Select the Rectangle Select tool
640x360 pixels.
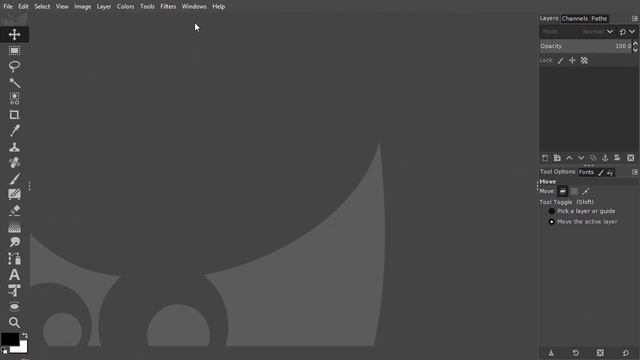pyautogui.click(x=14, y=51)
